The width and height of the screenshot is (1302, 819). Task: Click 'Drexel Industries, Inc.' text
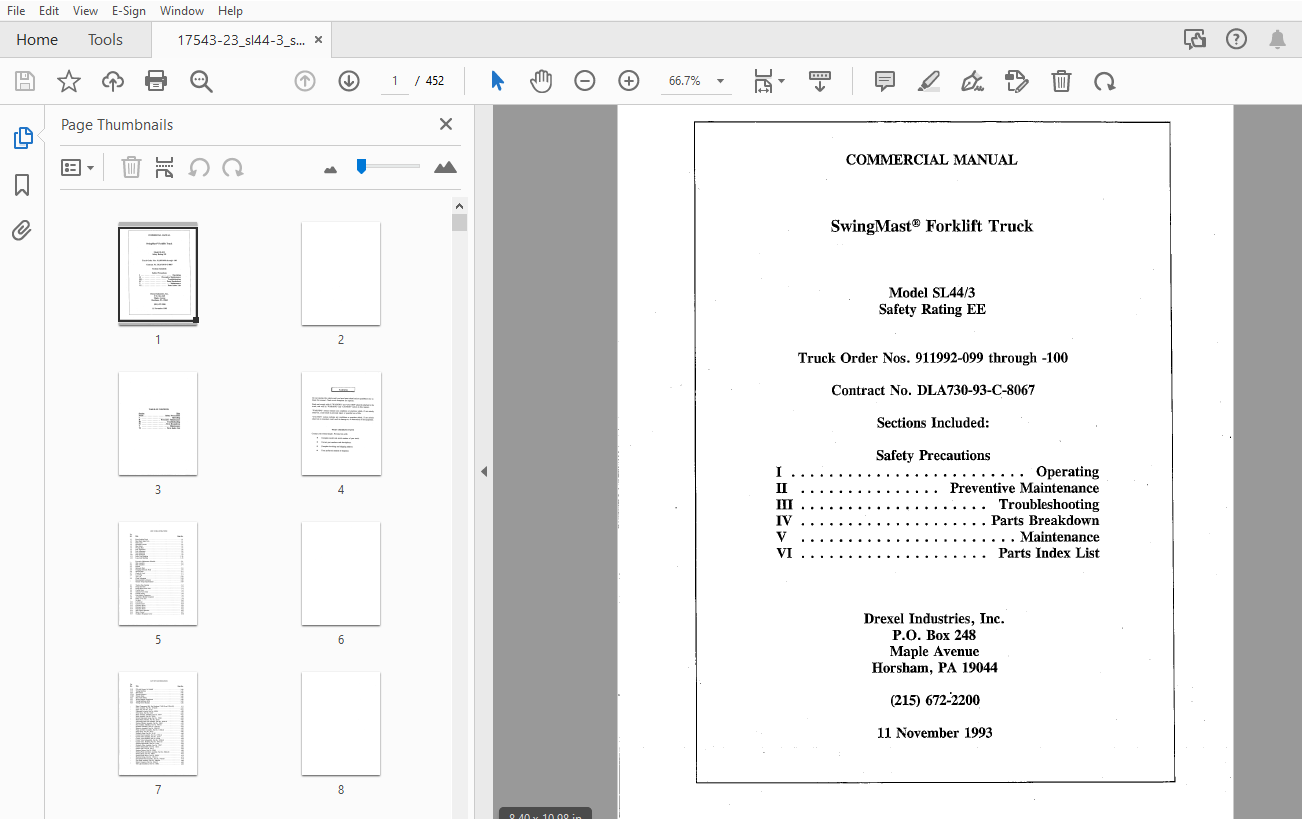pos(934,618)
